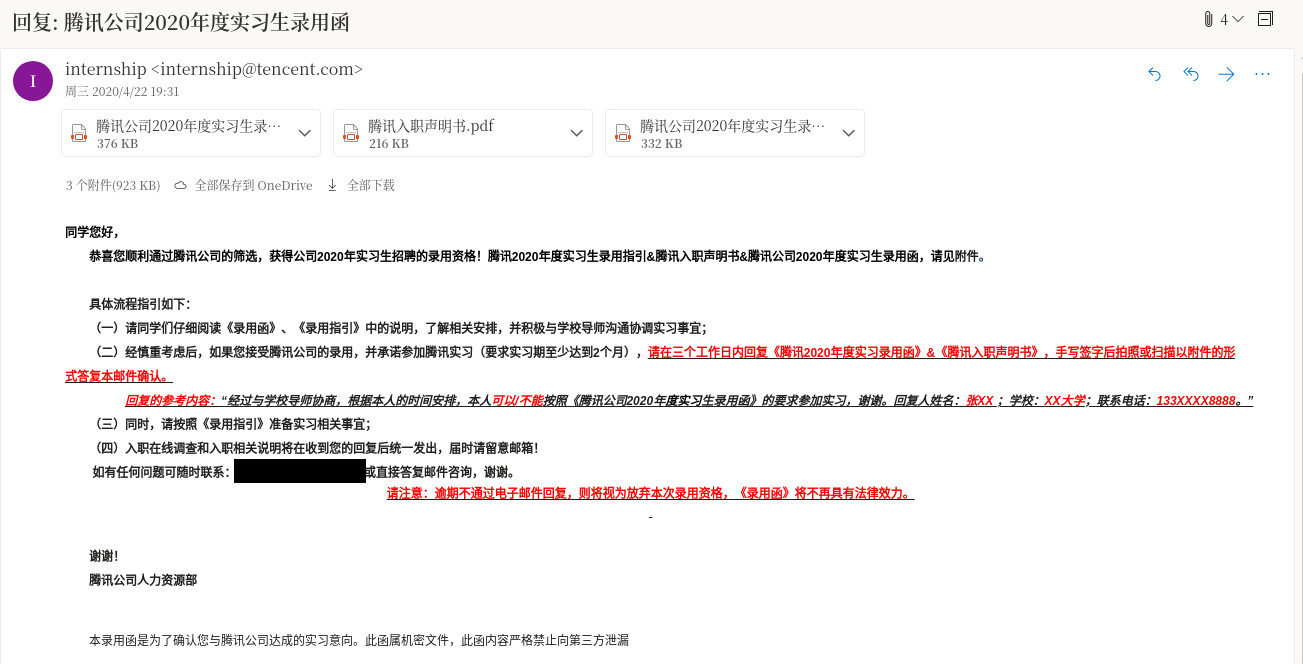Expand the 376 KB attachment options chevron
1303x664 pixels.
(305, 133)
